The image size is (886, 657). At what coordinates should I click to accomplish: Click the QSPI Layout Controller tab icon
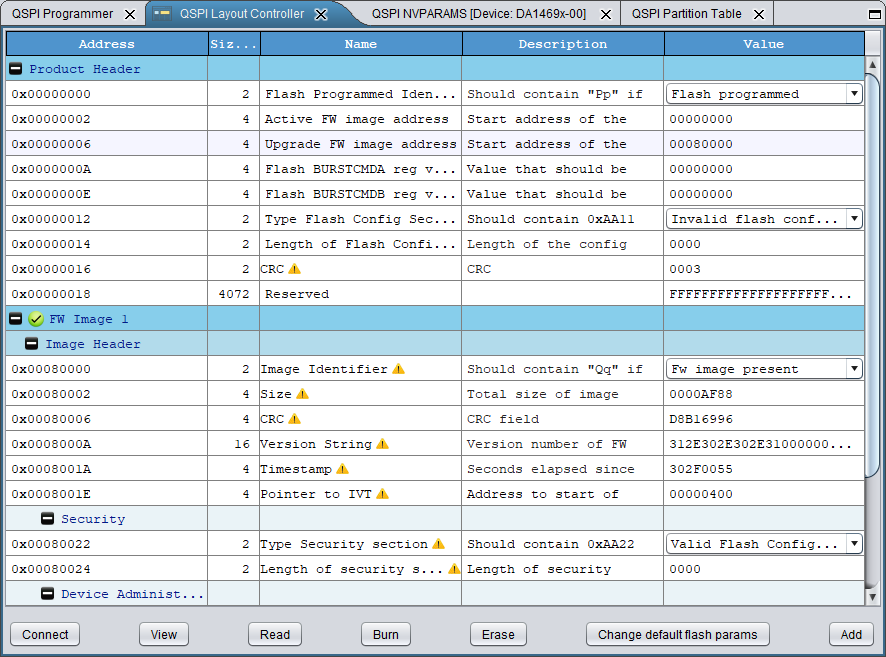(162, 14)
